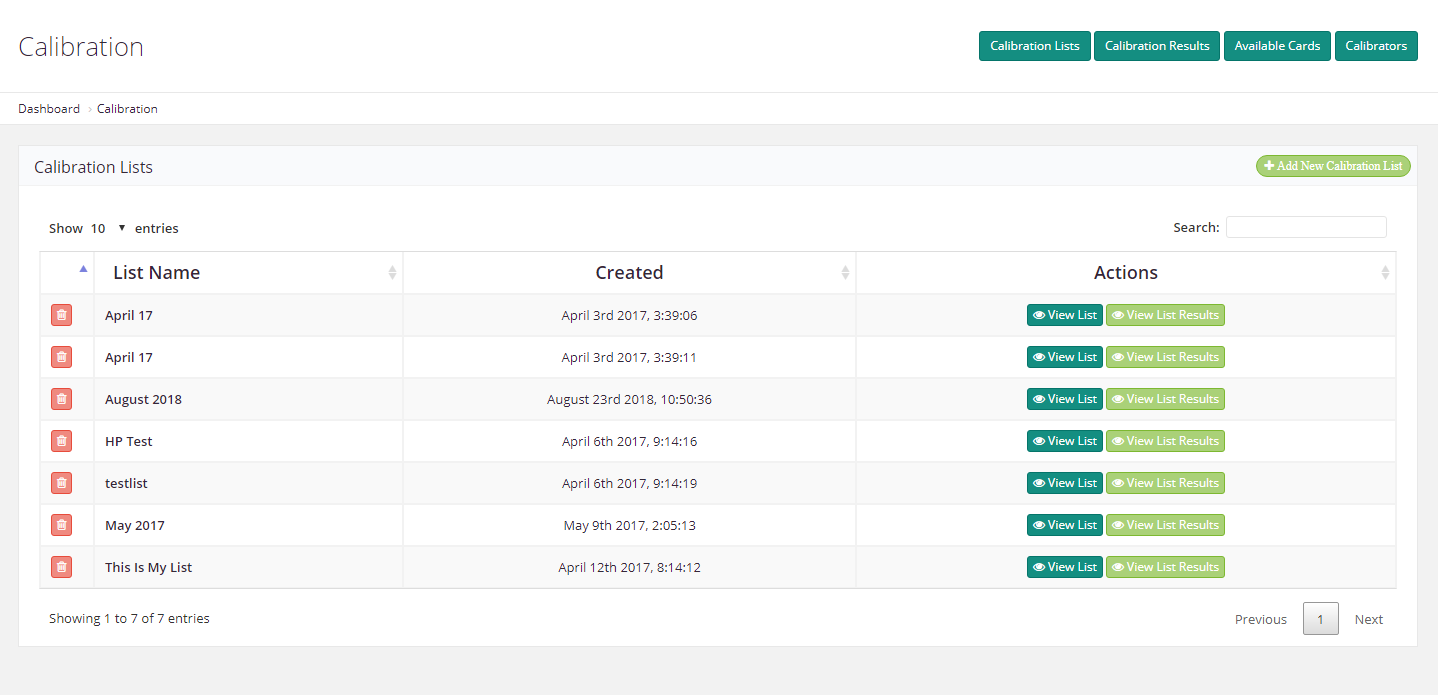
Task: Open Calibration Results tab at top
Action: click(1157, 46)
